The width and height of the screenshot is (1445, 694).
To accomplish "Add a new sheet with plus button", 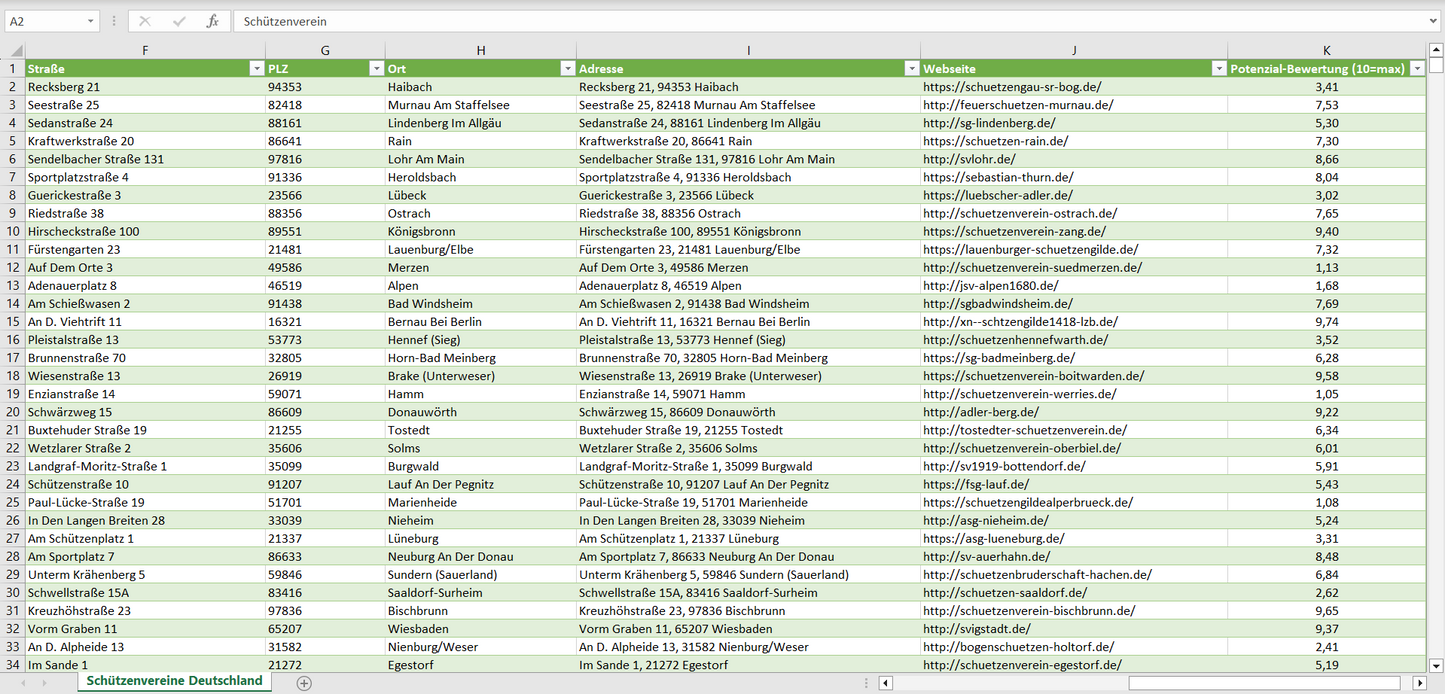I will click(304, 683).
